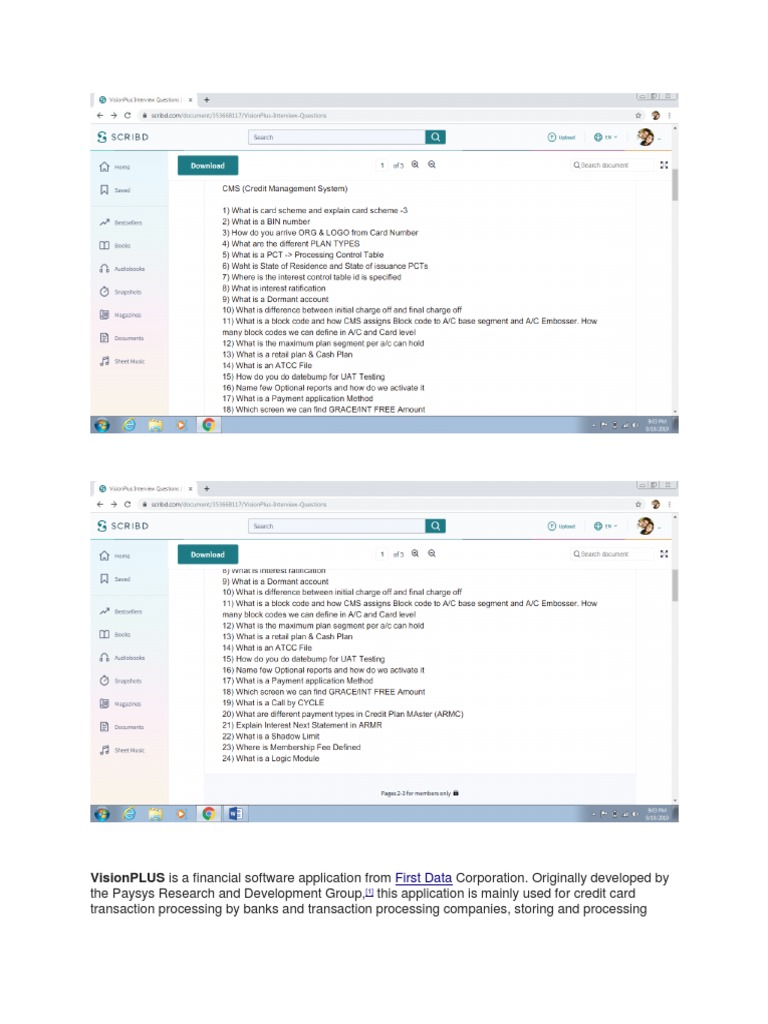This screenshot has width=768, height=1024.
Task: Open Audiobooks in the lower screenshot sidebar
Action: pyautogui.click(x=122, y=658)
